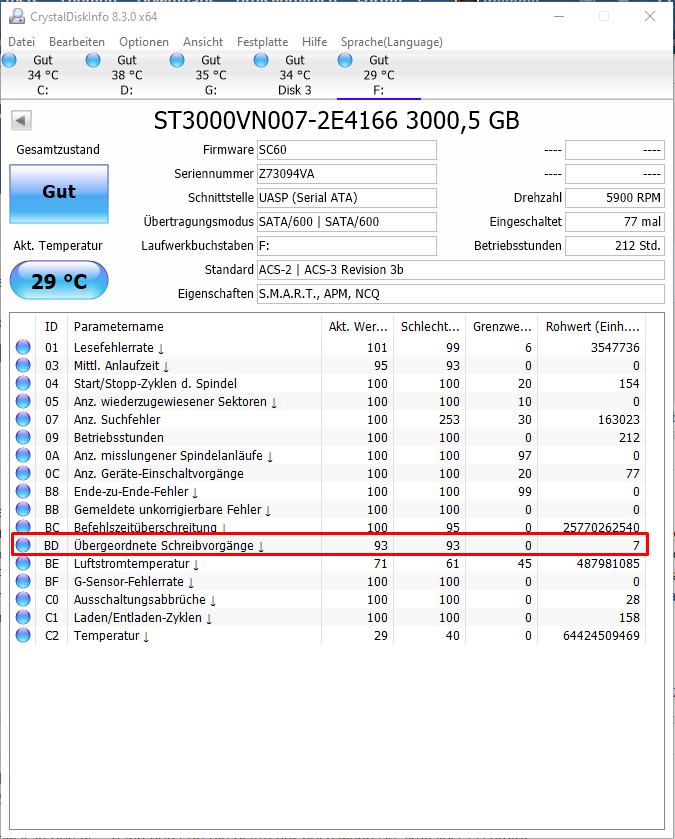Switch to drive G: disk tab
Viewport: 675px width, 839px height.
pyautogui.click(x=211, y=75)
